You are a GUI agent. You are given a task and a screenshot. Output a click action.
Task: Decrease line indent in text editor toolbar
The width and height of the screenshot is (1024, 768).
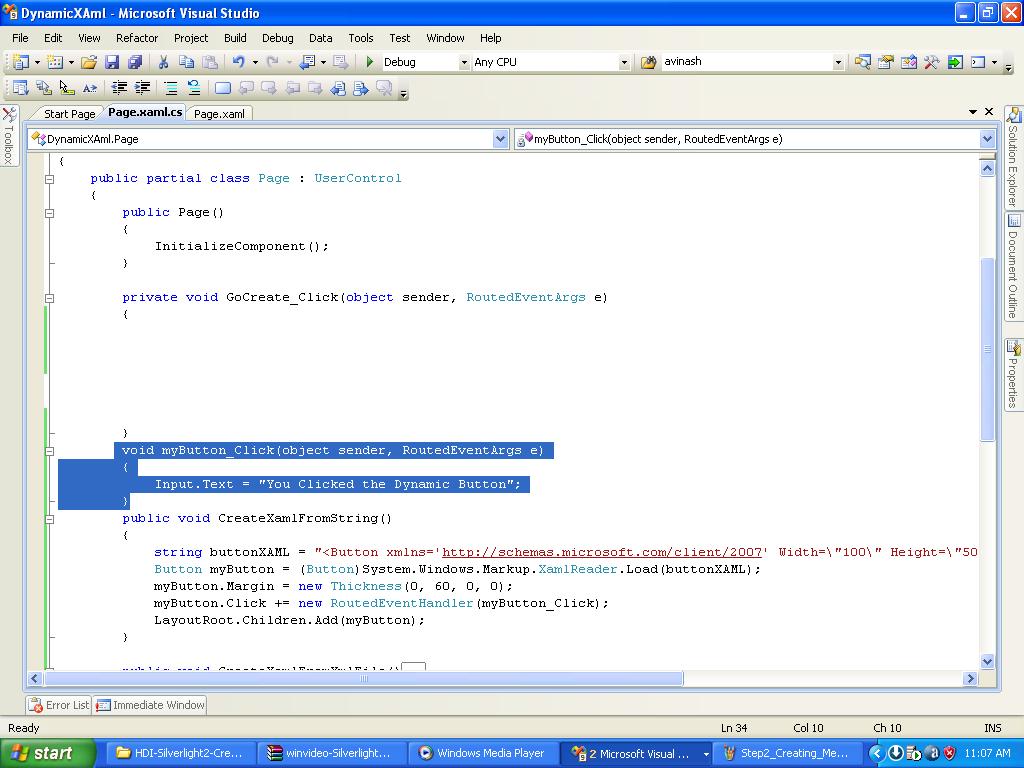coord(119,88)
